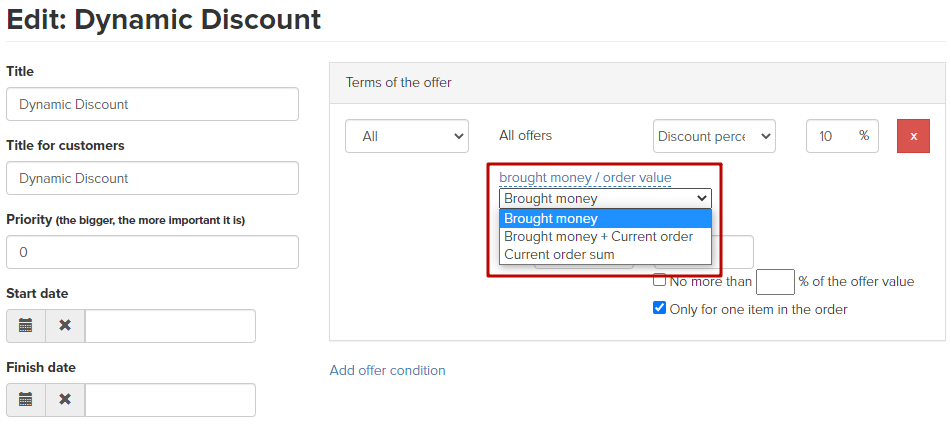Pick the 'Current order sum' option
The height and width of the screenshot is (432, 951).
[605, 255]
